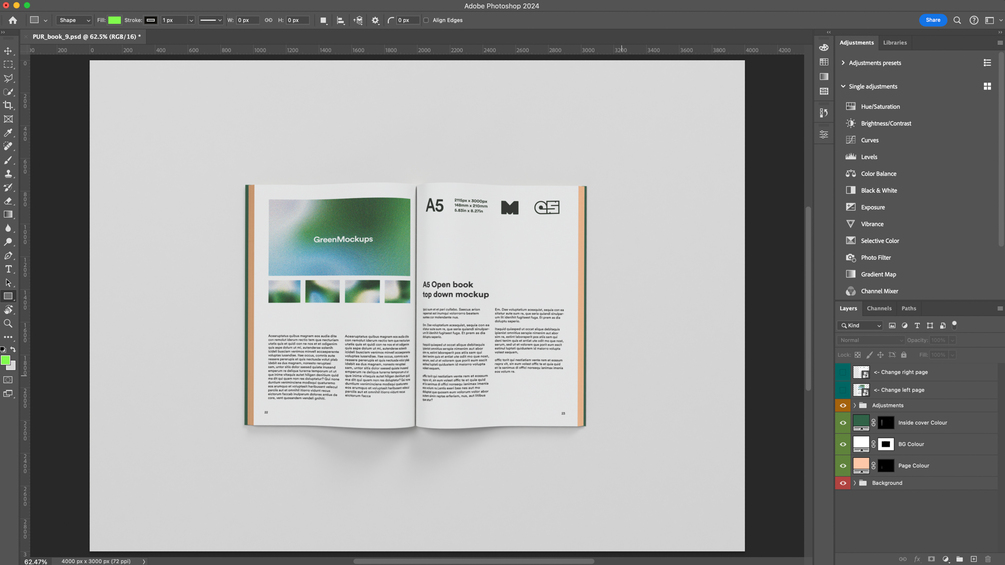Select the Move tool
The image size is (1005, 565).
pos(8,51)
